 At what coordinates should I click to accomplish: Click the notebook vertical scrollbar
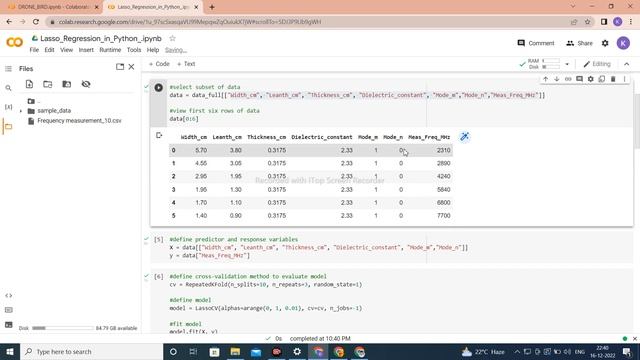pyautogui.click(x=637, y=121)
